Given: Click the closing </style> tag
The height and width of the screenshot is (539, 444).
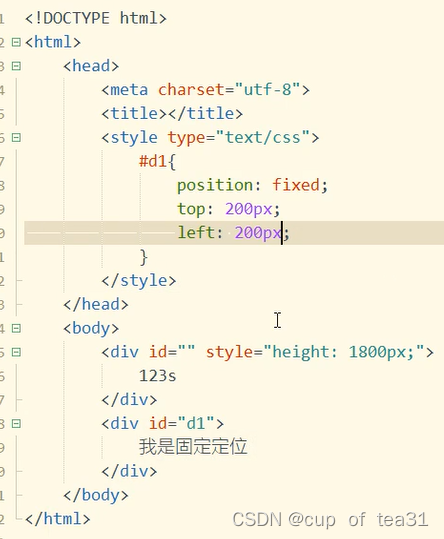Looking at the screenshot, I should point(139,280).
